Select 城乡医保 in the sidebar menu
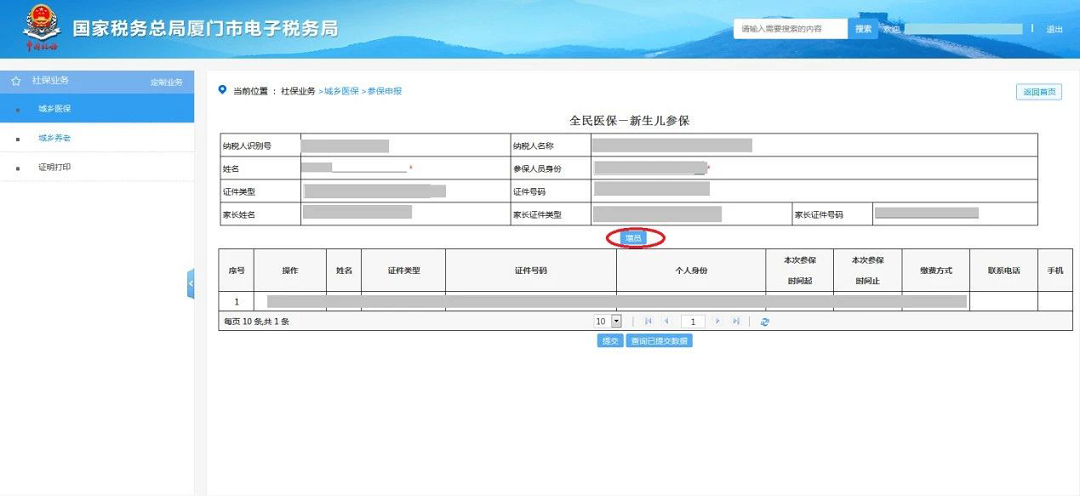The height and width of the screenshot is (496, 1080). [x=97, y=109]
